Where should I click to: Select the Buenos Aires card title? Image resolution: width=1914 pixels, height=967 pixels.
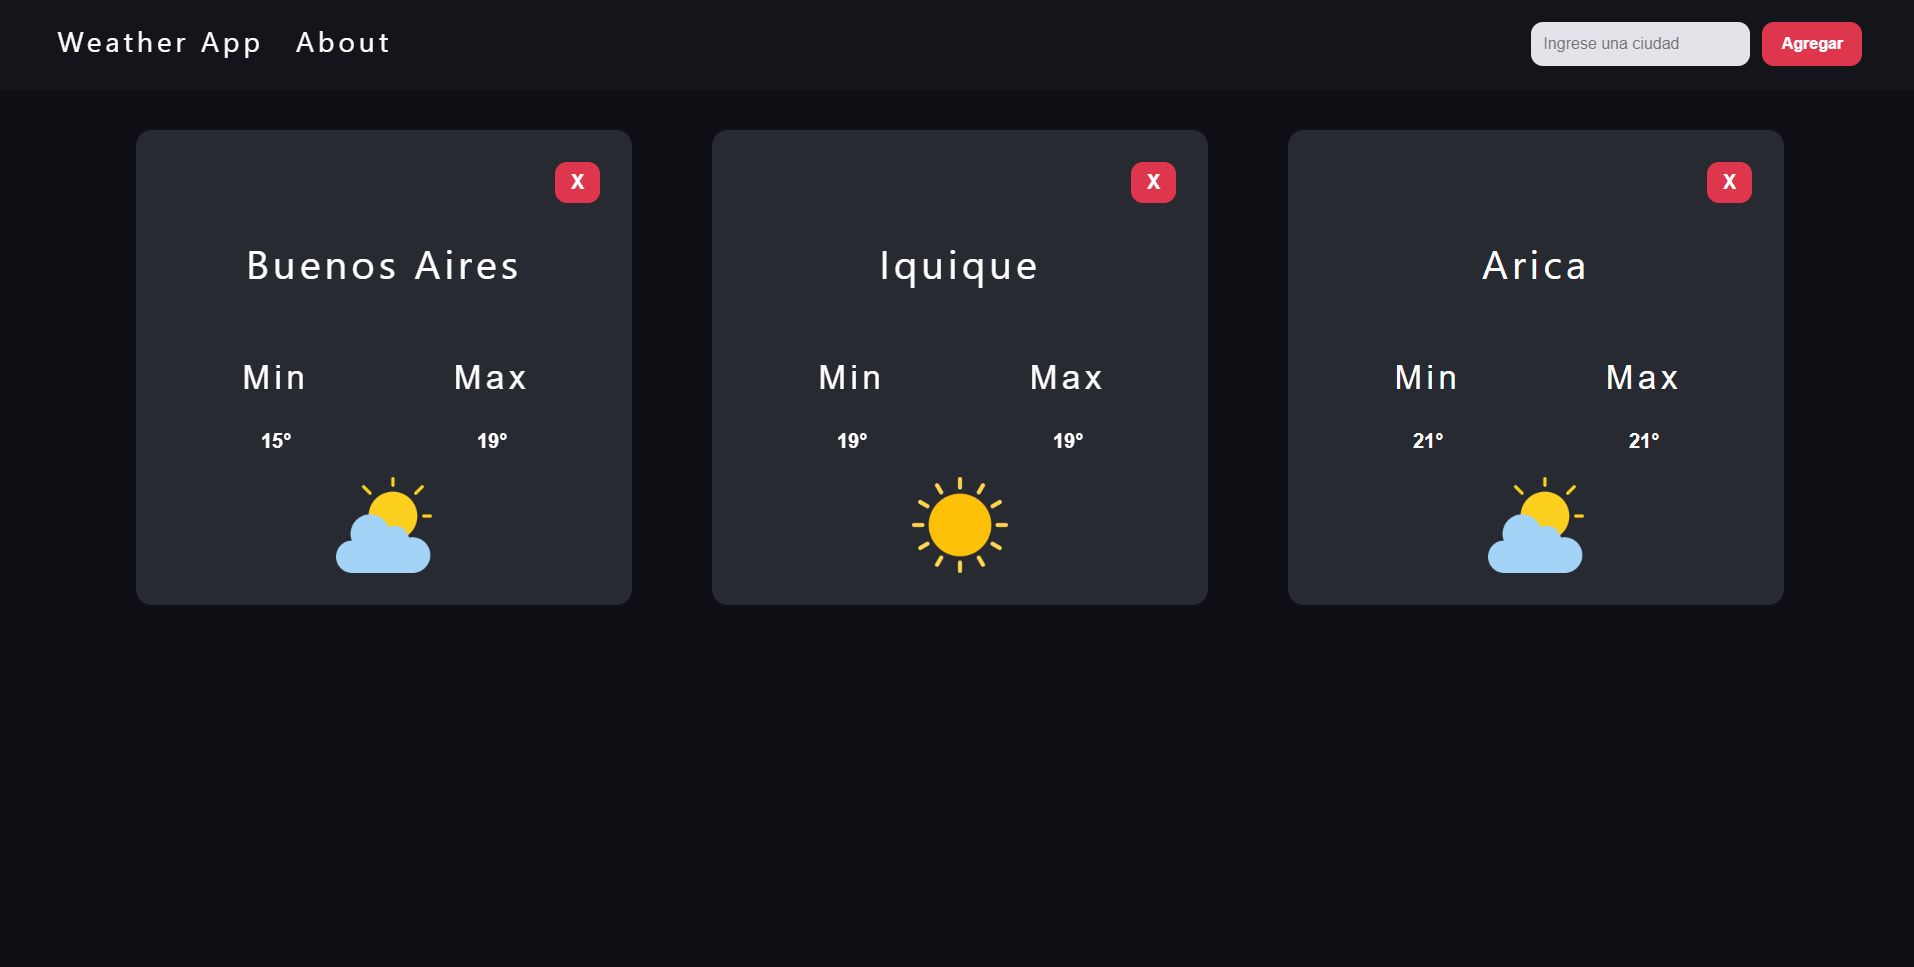(383, 265)
